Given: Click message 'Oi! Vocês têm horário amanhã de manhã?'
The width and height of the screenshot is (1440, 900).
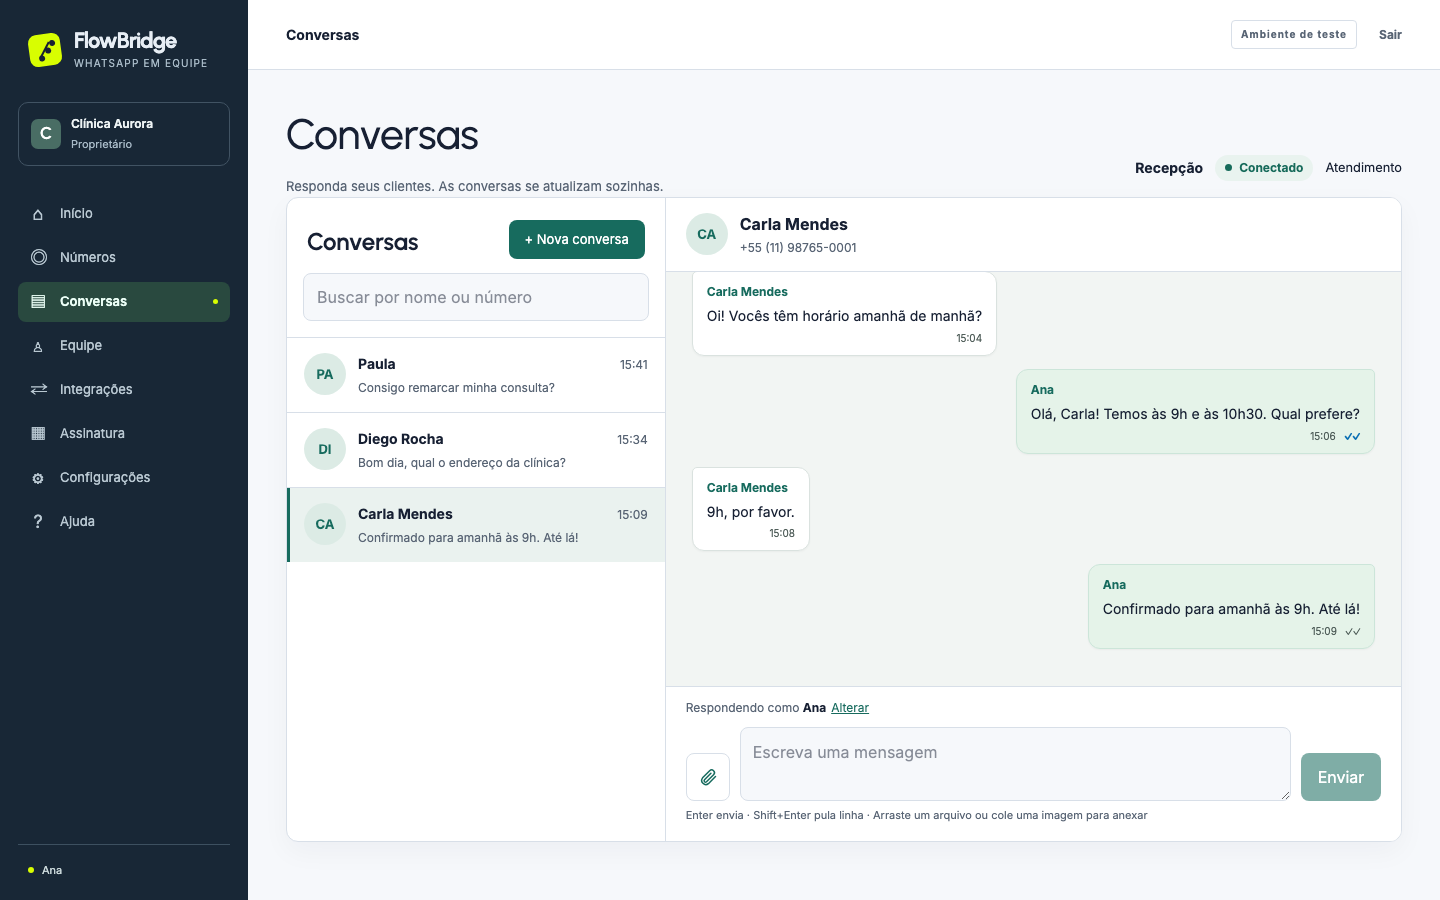Looking at the screenshot, I should point(844,314).
